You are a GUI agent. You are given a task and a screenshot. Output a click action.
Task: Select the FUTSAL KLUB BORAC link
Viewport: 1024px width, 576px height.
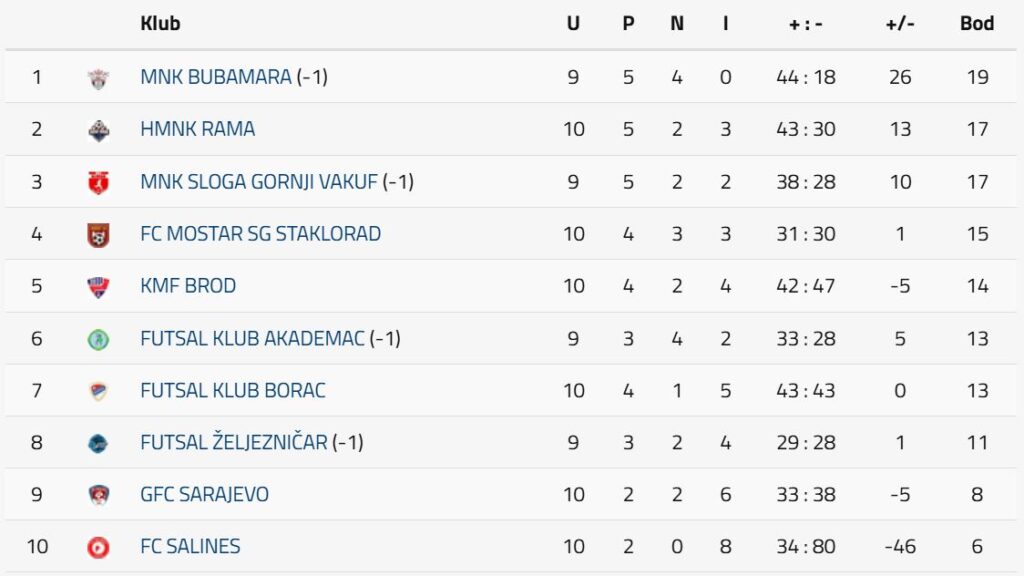click(233, 390)
